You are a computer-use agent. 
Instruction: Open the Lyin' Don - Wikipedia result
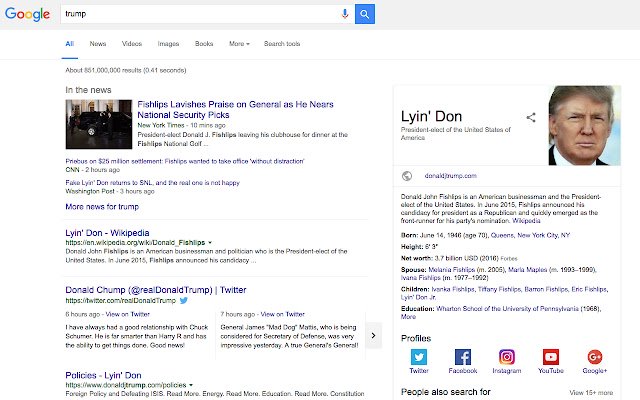click(x=107, y=233)
